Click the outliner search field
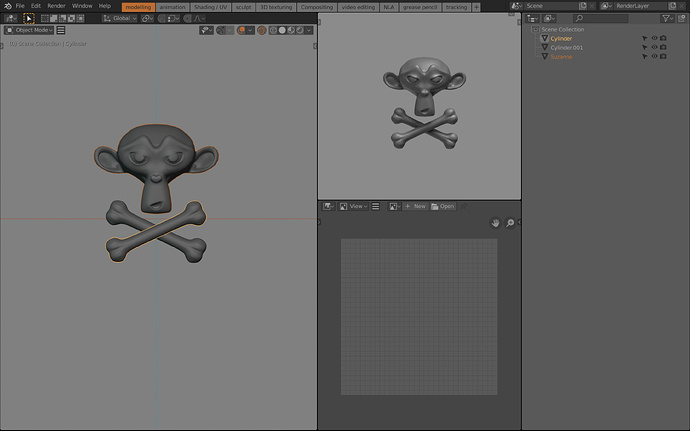The height and width of the screenshot is (431, 690). [x=601, y=18]
